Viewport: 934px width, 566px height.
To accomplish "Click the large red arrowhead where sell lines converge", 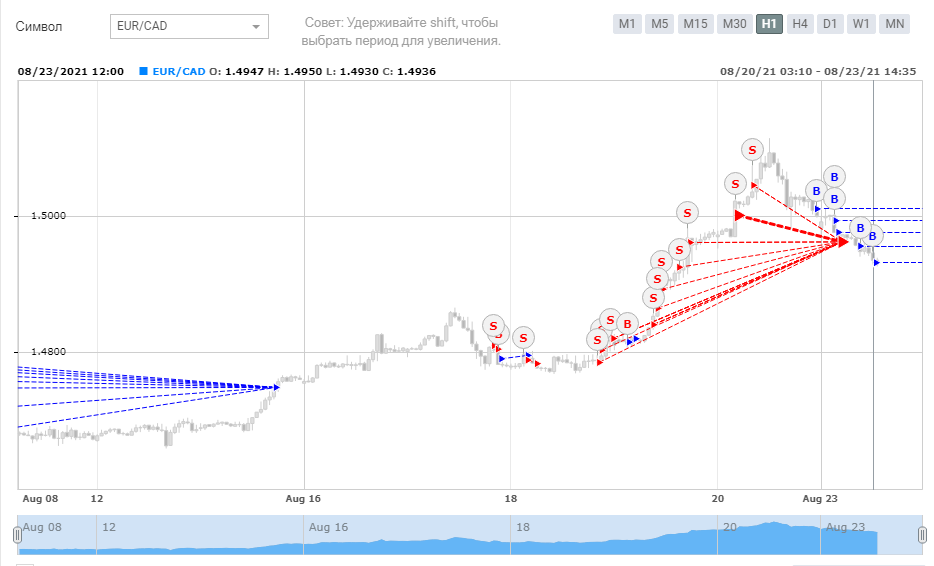I will point(843,241).
